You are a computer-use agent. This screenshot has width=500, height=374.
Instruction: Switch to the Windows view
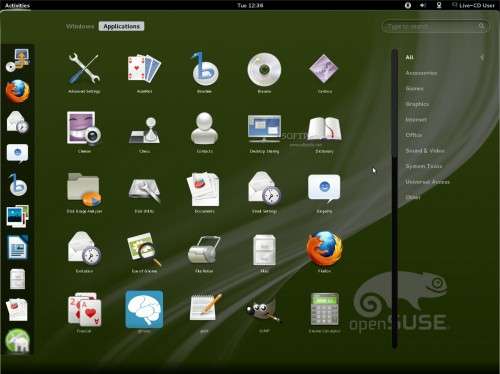[80, 26]
